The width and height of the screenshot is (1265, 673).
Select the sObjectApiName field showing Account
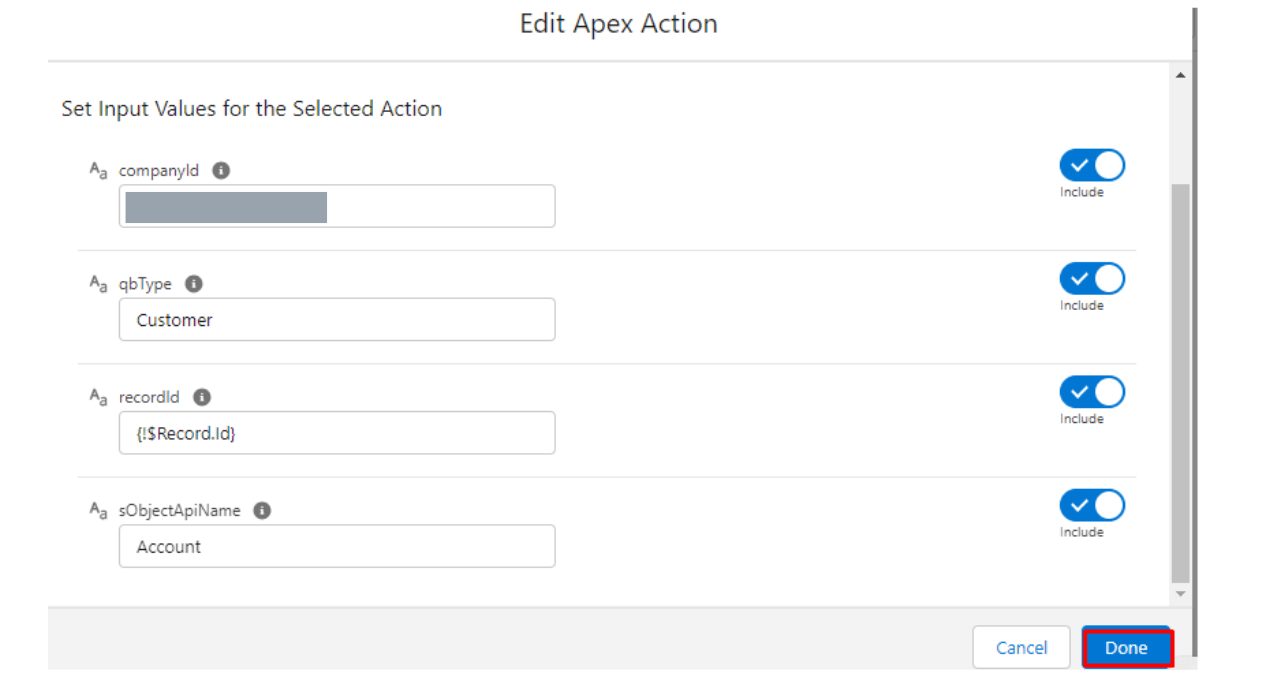pos(337,547)
